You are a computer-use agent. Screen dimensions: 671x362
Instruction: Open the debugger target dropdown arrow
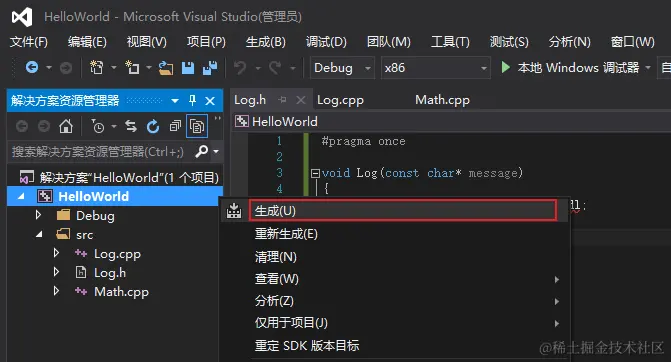[647, 68]
